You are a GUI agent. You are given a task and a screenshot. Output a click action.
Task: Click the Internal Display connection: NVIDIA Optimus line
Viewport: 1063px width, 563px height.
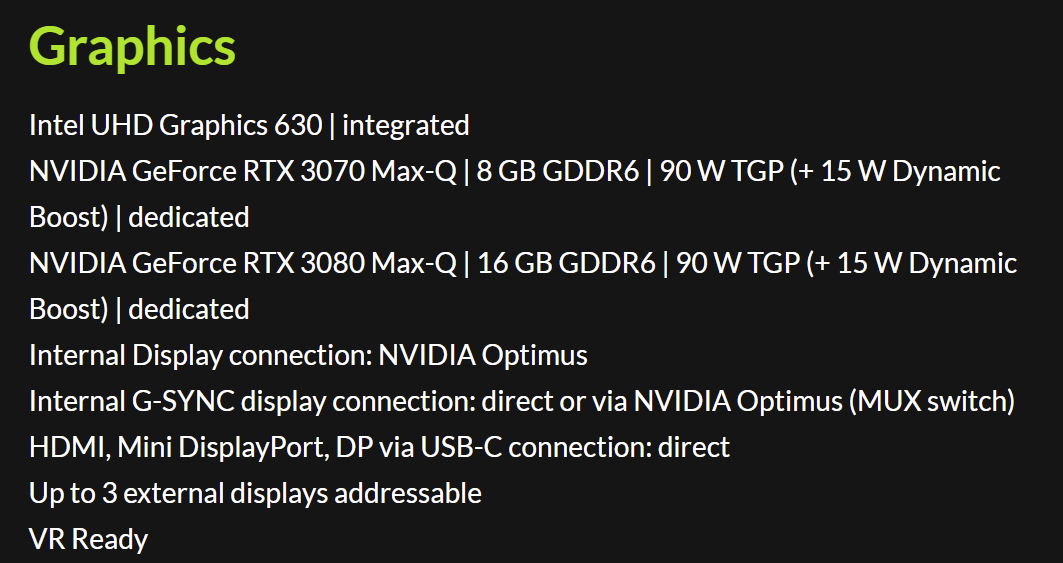[x=308, y=355]
